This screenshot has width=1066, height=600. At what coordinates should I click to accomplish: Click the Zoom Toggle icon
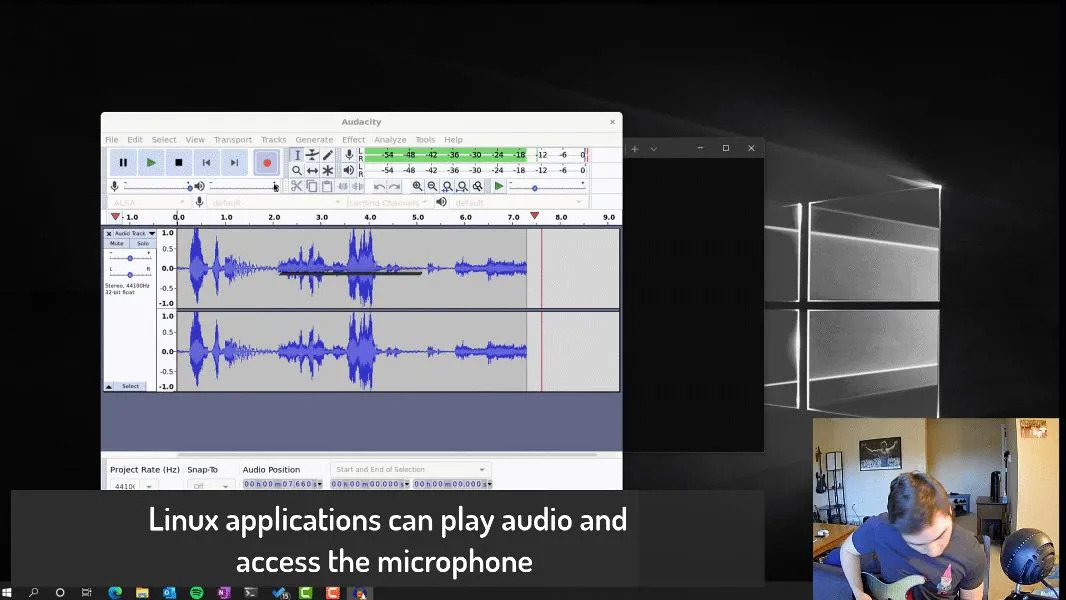(x=478, y=186)
